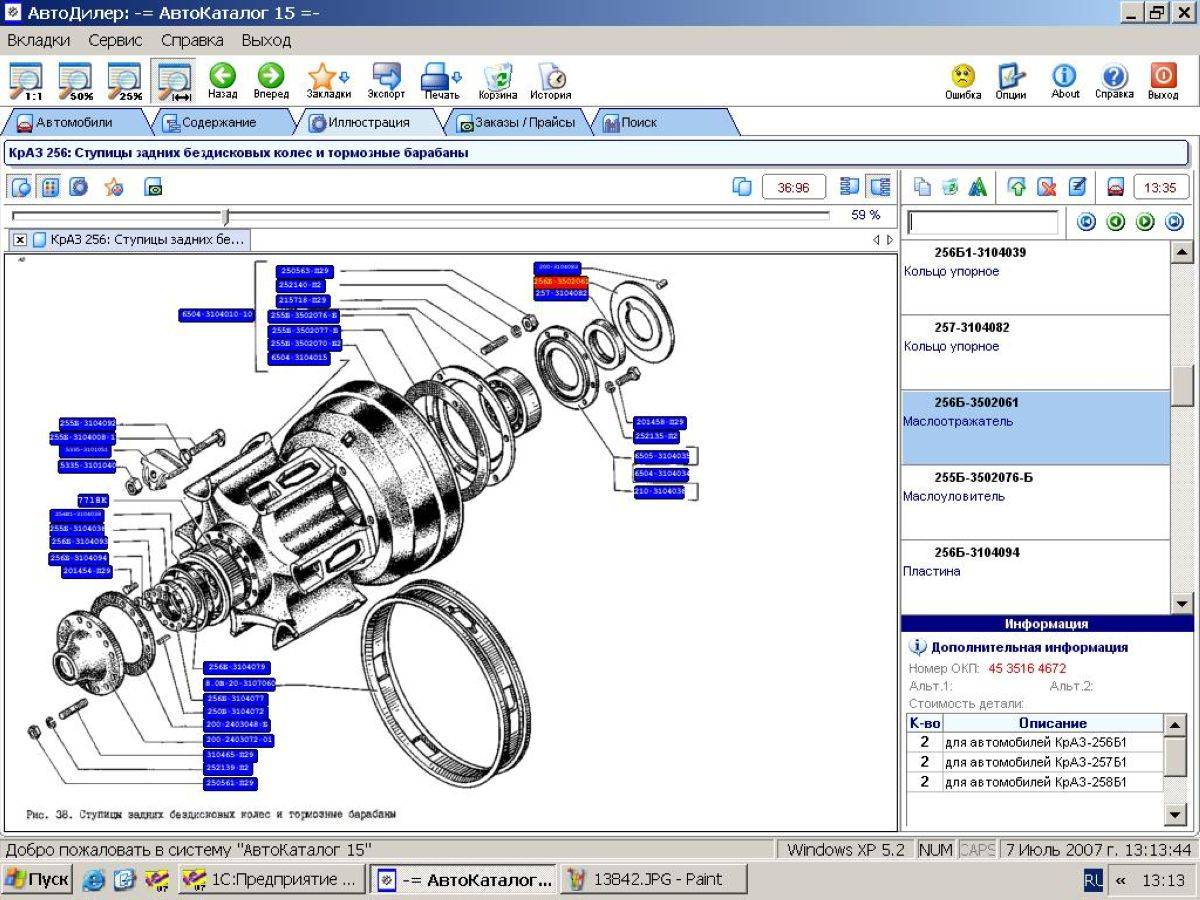
Task: Click the red car icon
Action: pos(1116,187)
